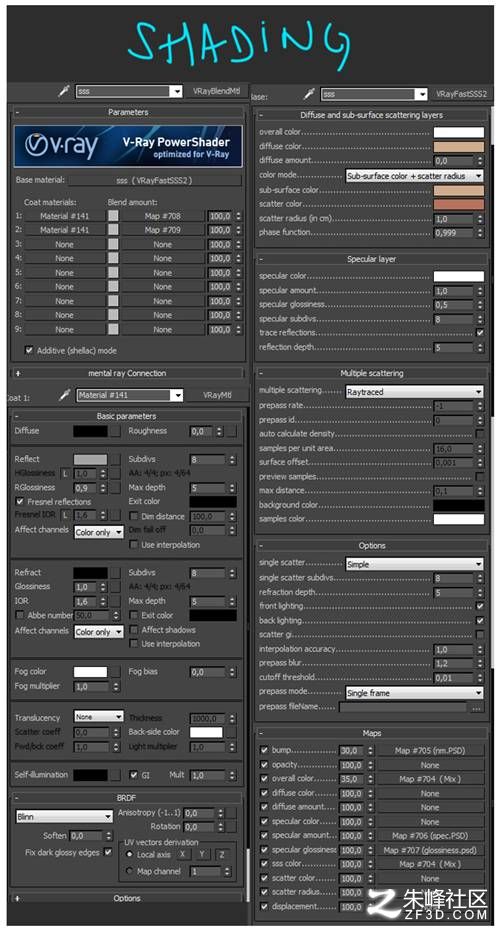Open prepass fileName browse button

[x=476, y=707]
